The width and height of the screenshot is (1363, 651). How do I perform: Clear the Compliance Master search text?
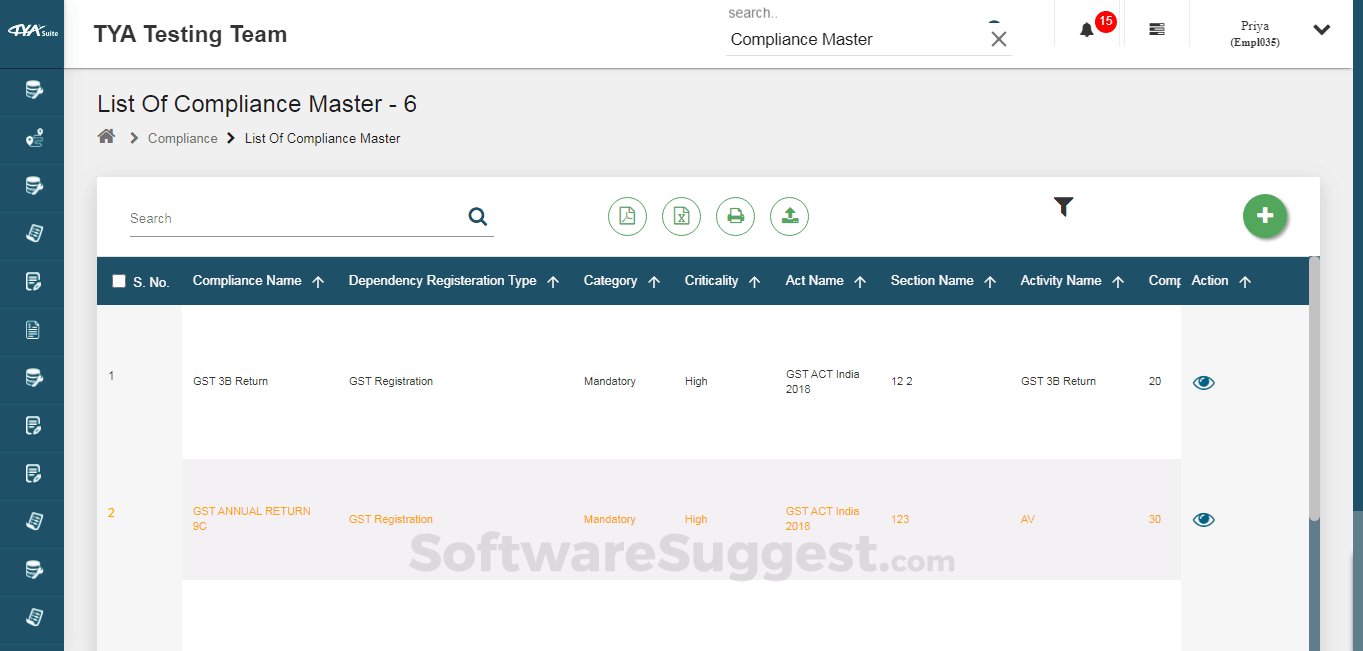point(998,39)
